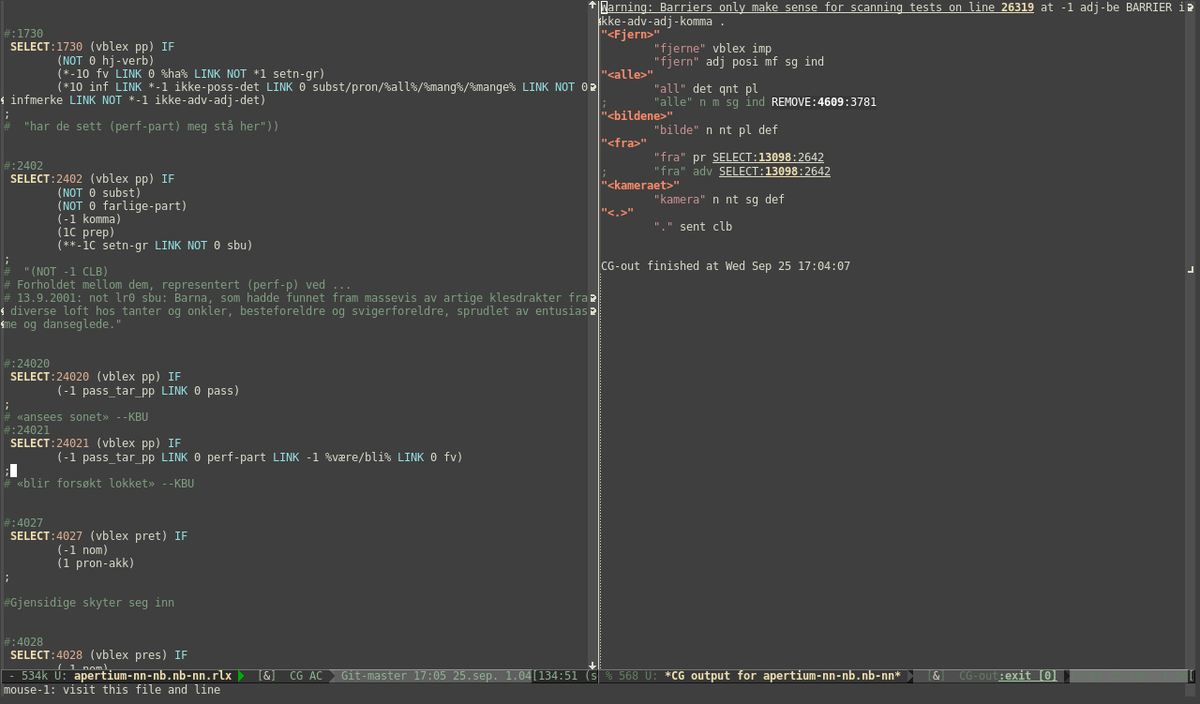1200x704 pixels.
Task: Toggle the modified-status dash in left mode line
Action: point(11,676)
